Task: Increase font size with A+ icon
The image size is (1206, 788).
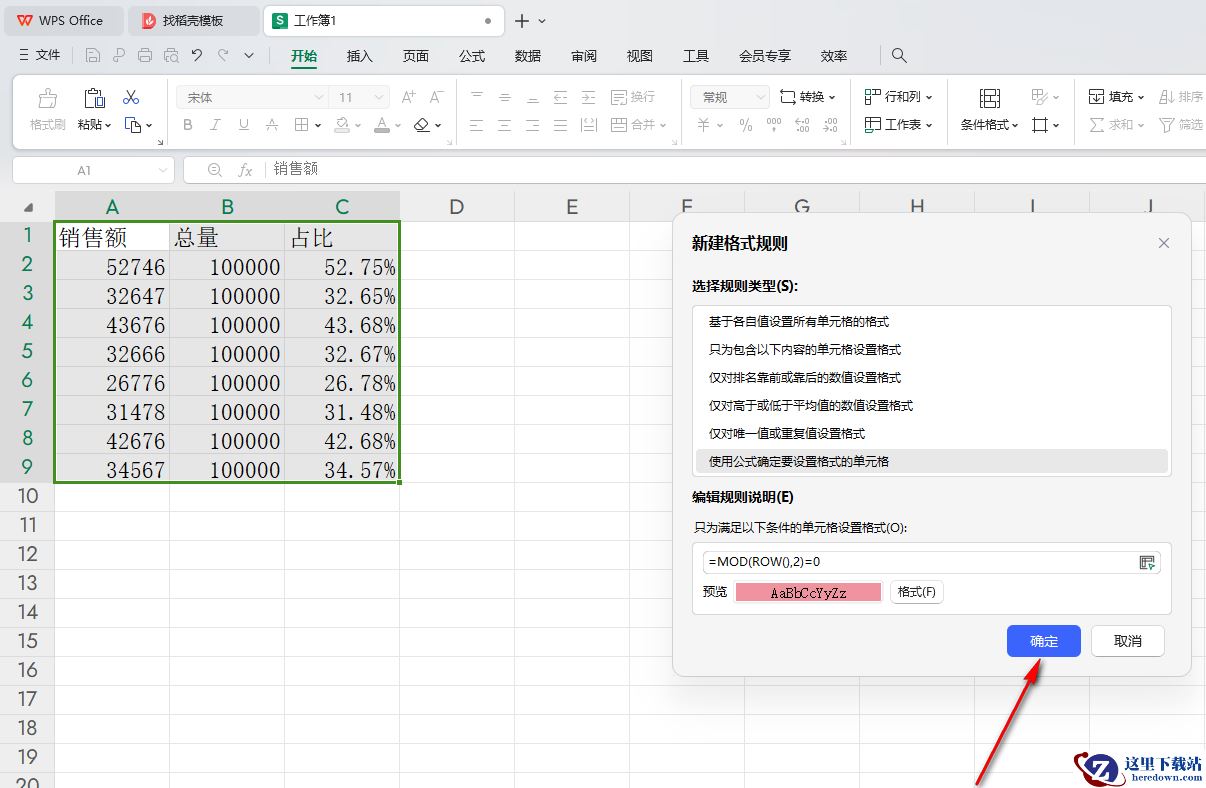Action: point(408,97)
